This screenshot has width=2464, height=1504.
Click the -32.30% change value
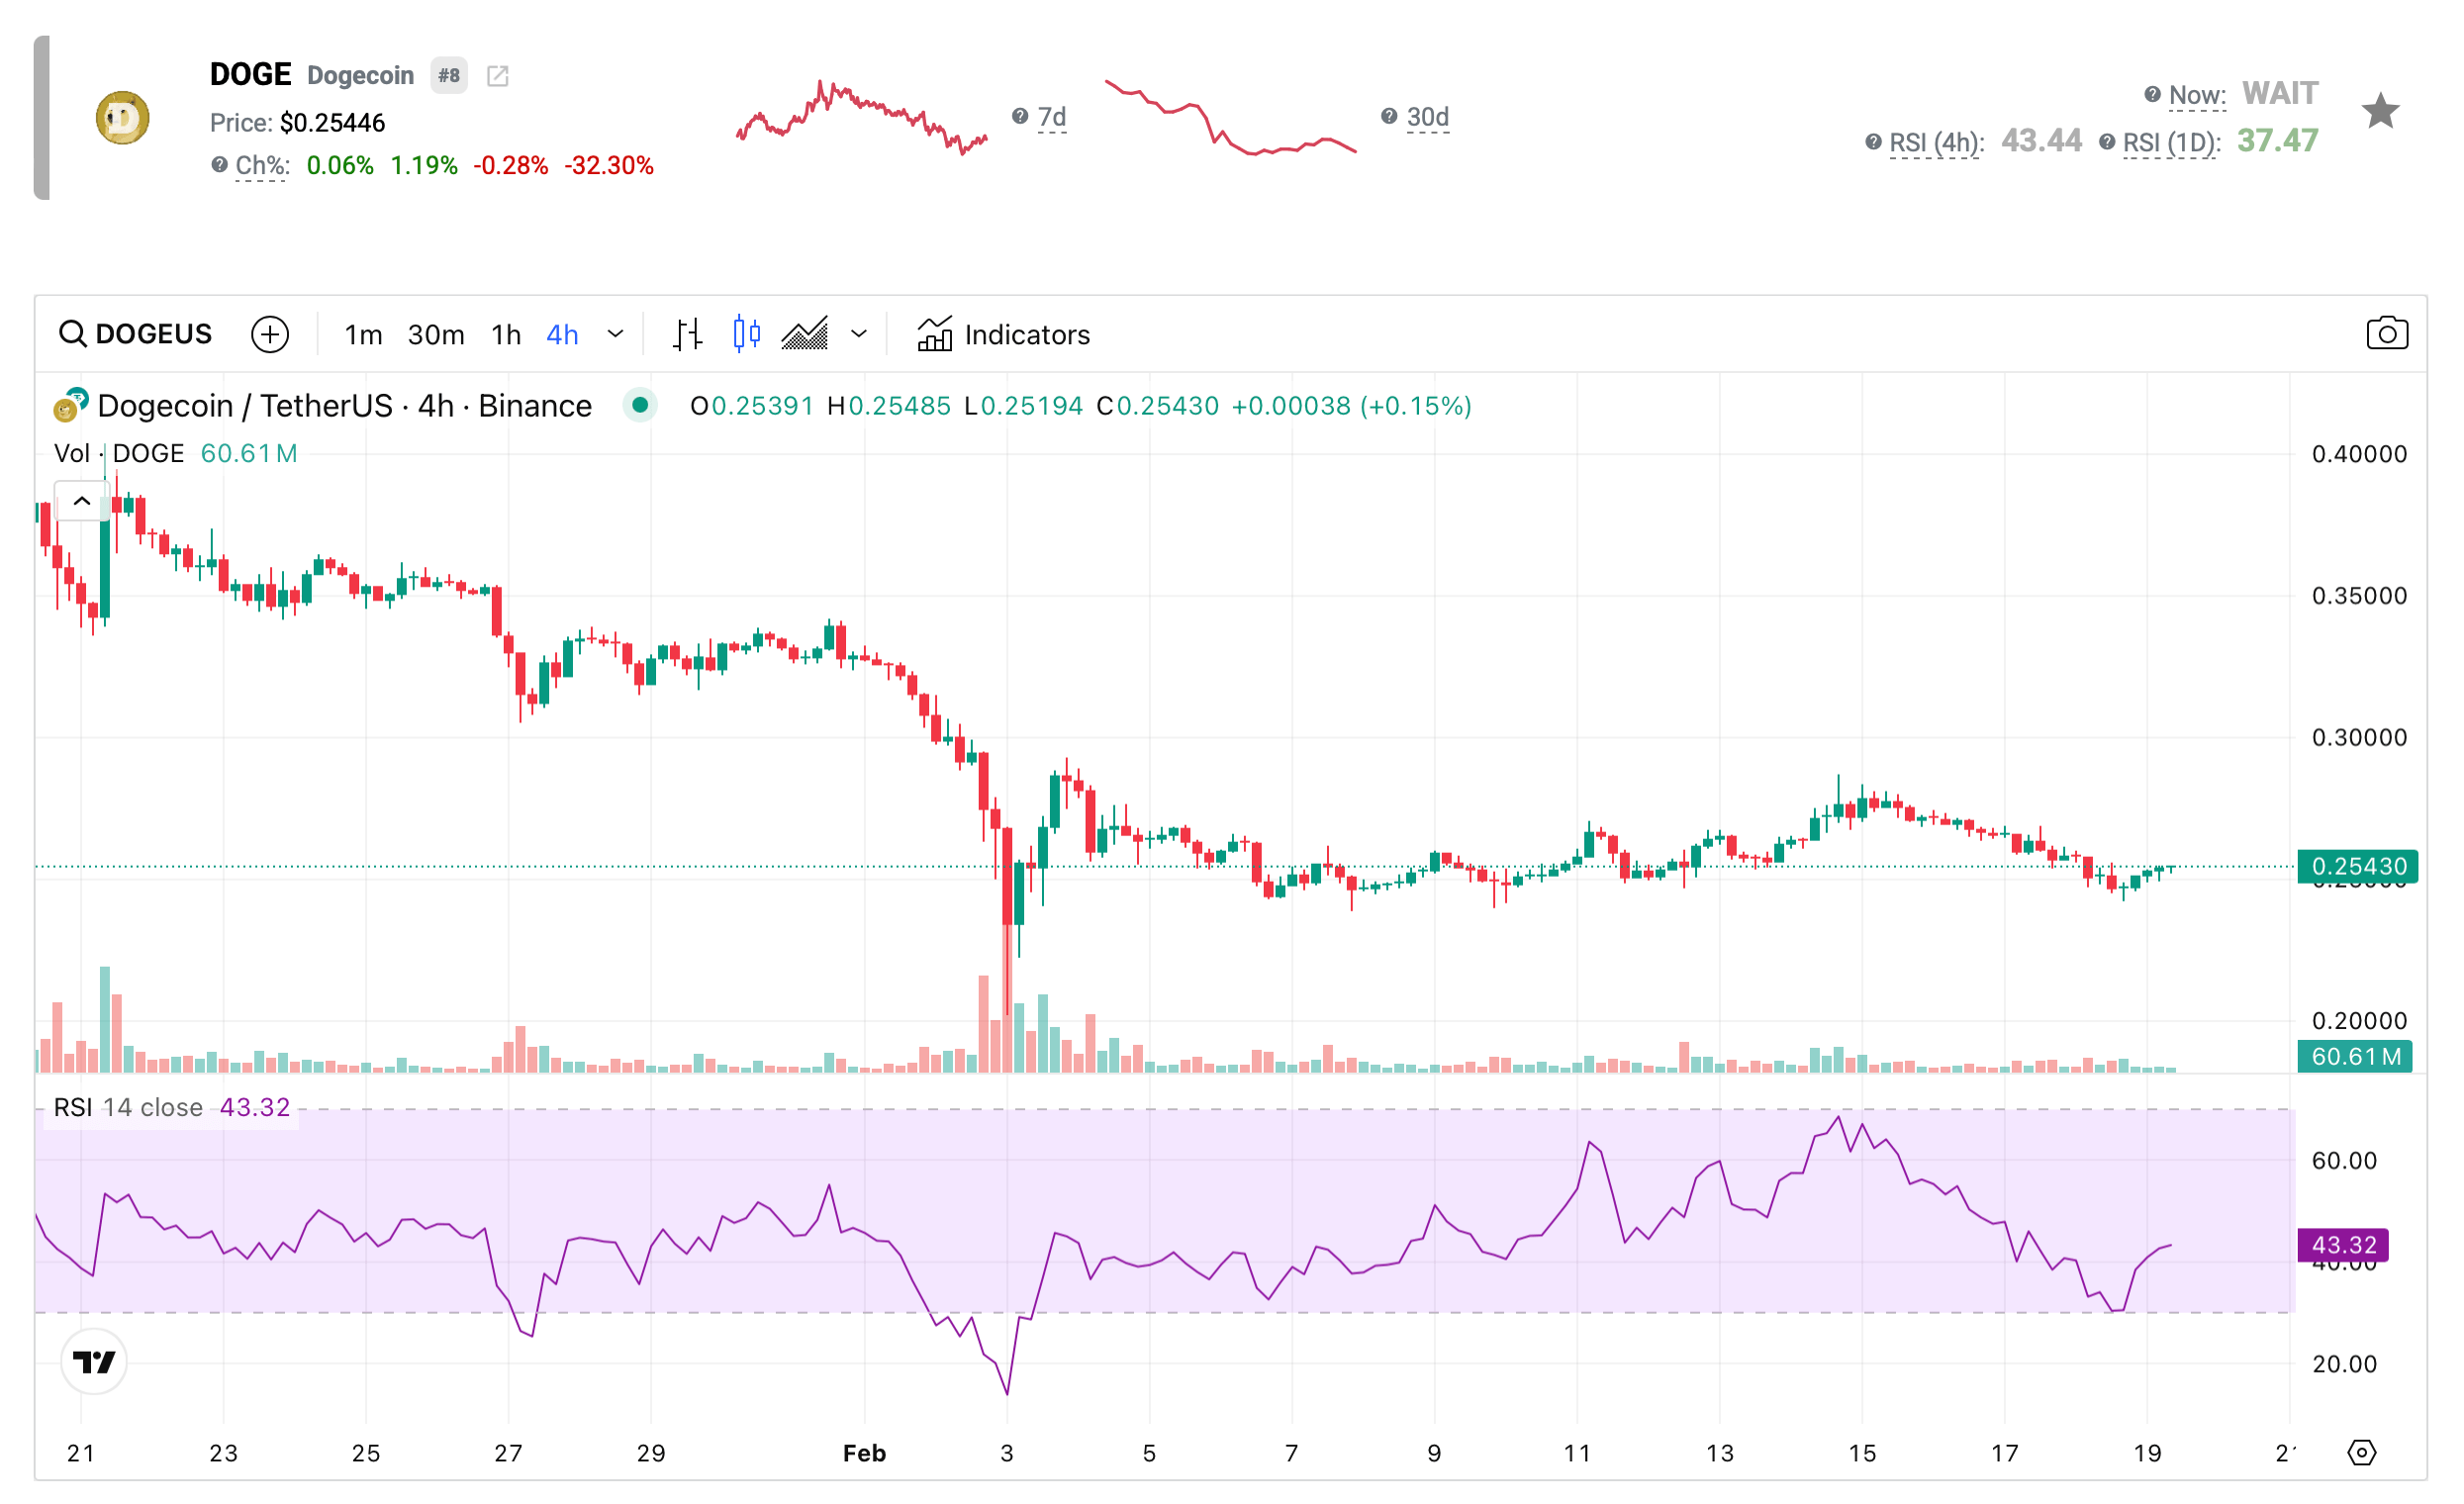pos(608,166)
